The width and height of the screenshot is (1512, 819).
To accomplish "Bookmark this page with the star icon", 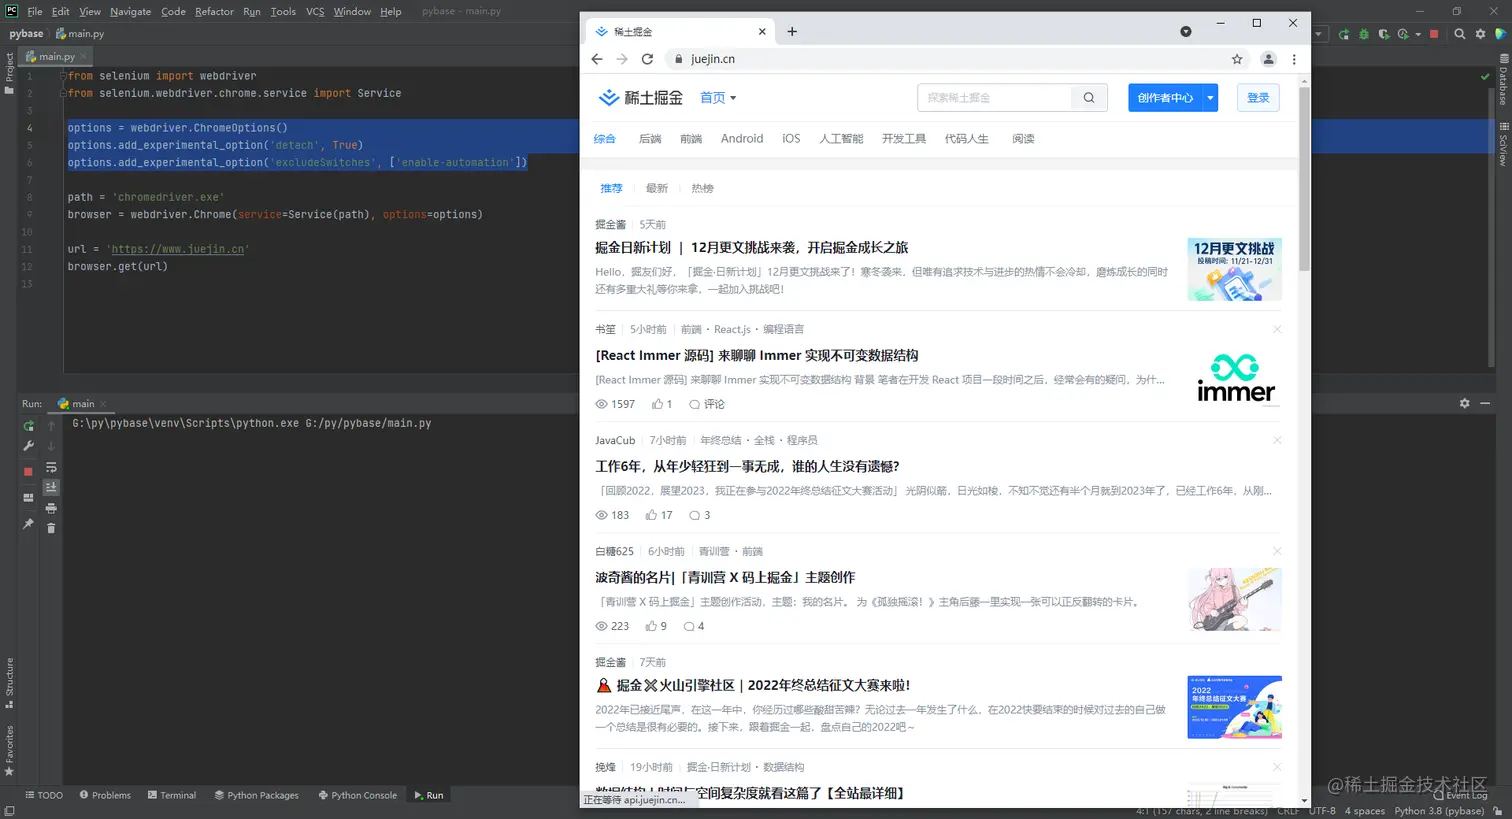I will click(1237, 59).
